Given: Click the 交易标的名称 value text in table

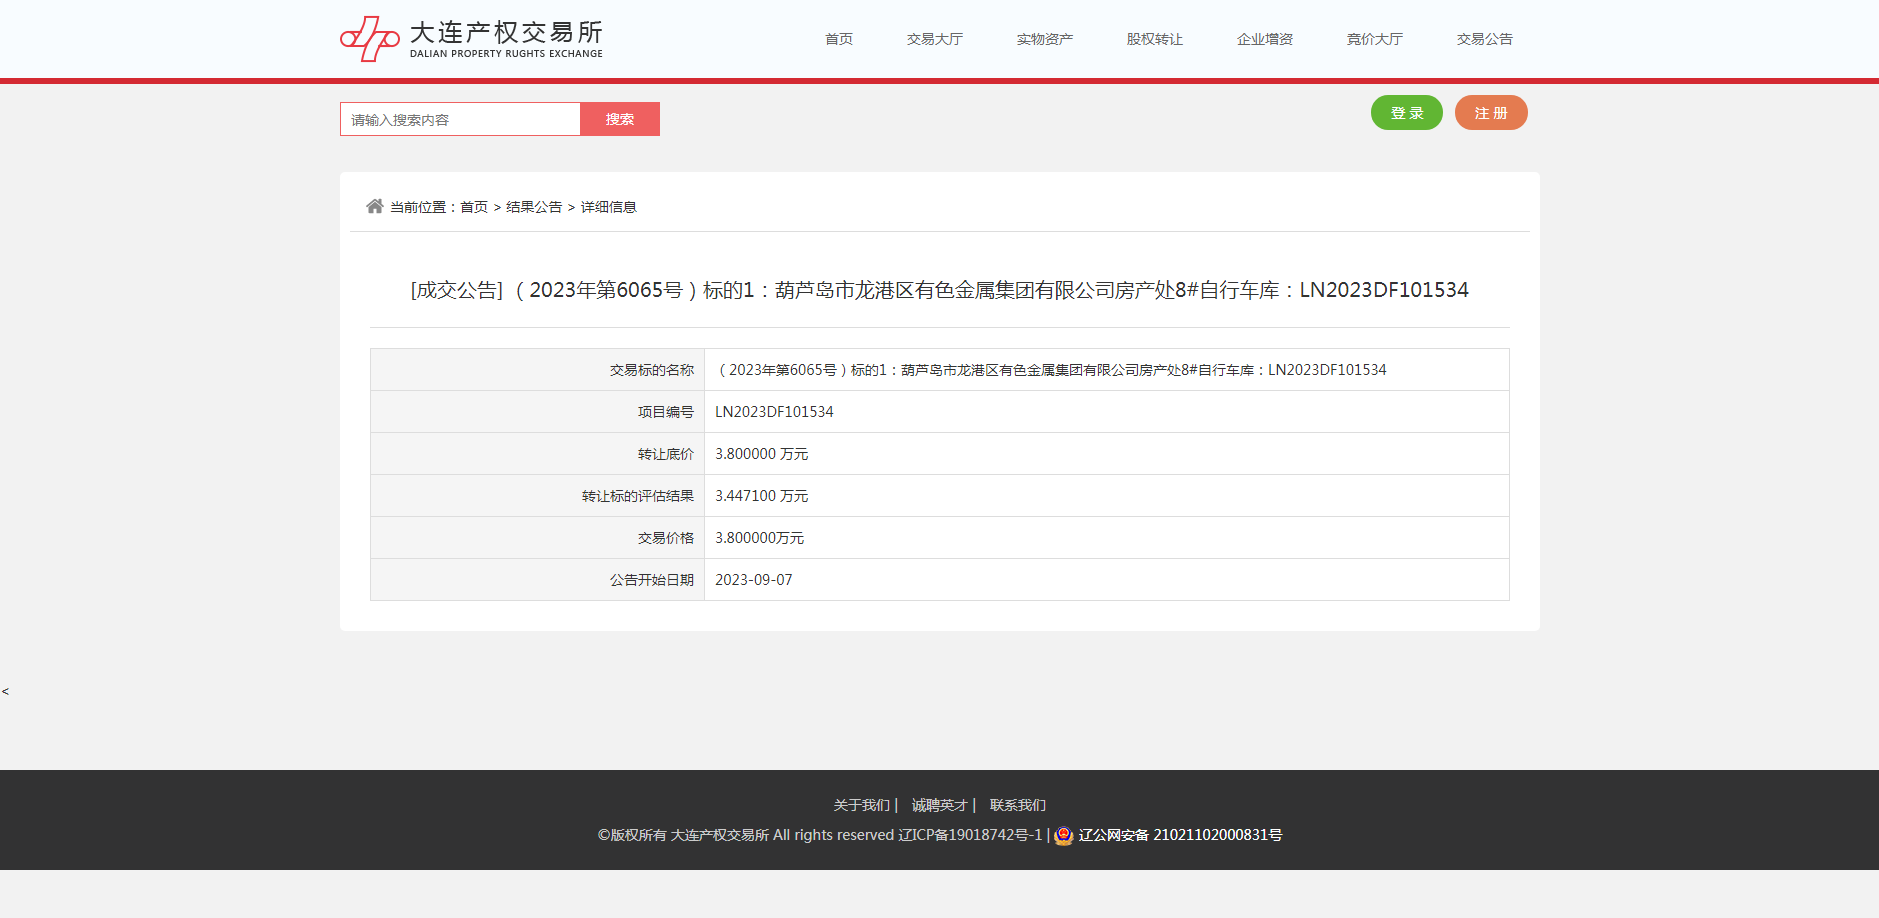Looking at the screenshot, I should (x=1051, y=370).
